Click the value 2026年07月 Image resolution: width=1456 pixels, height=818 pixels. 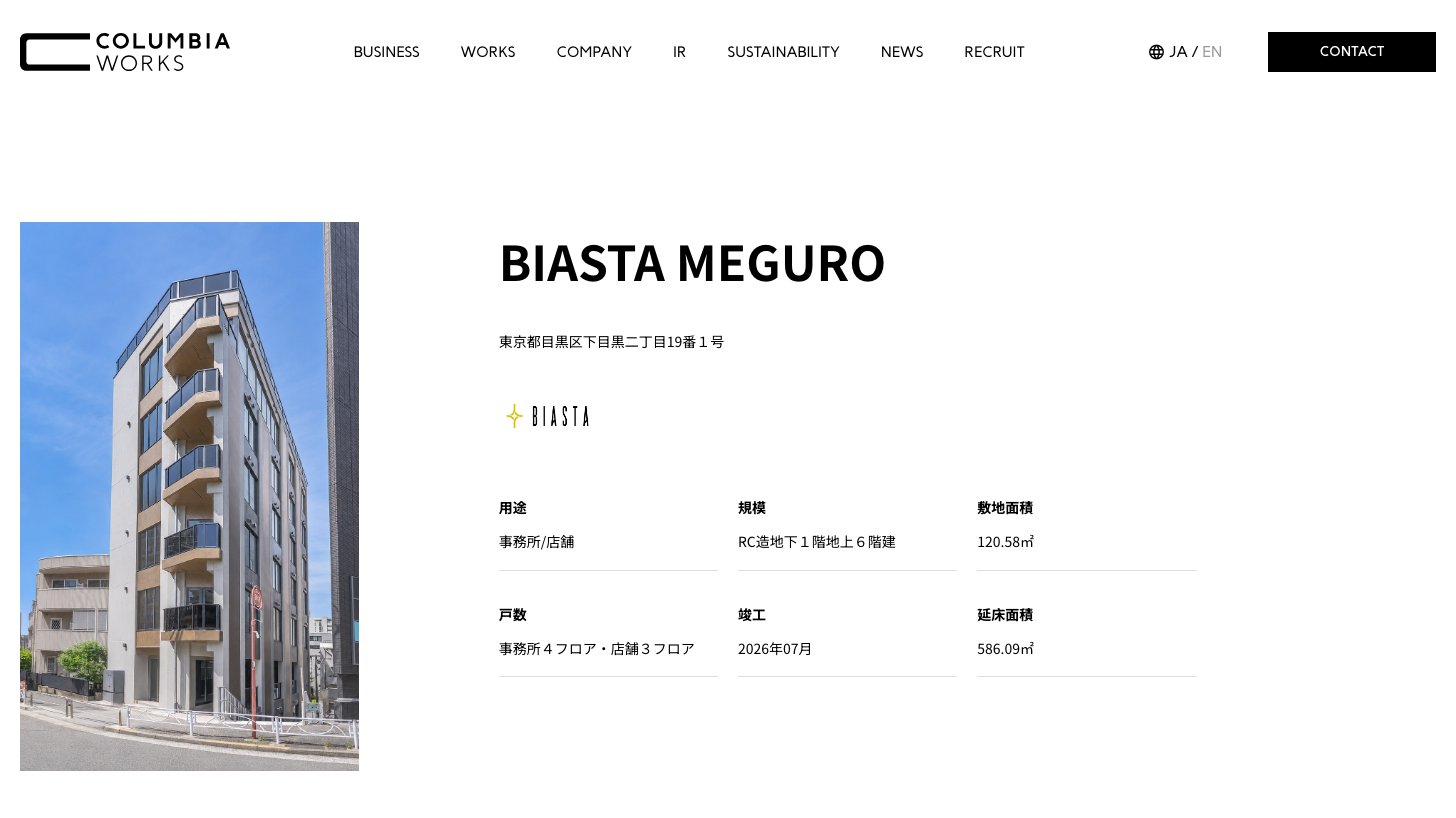click(775, 649)
